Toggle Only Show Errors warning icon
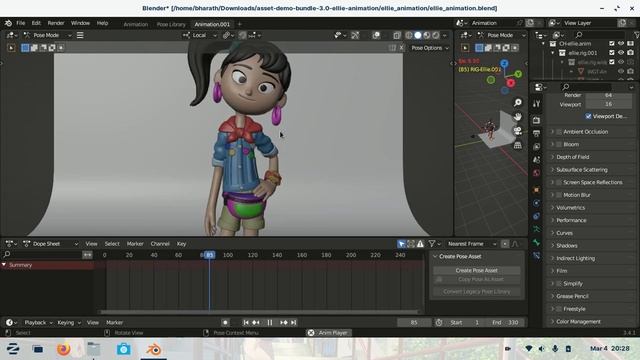The height and width of the screenshot is (360, 640). pos(420,244)
